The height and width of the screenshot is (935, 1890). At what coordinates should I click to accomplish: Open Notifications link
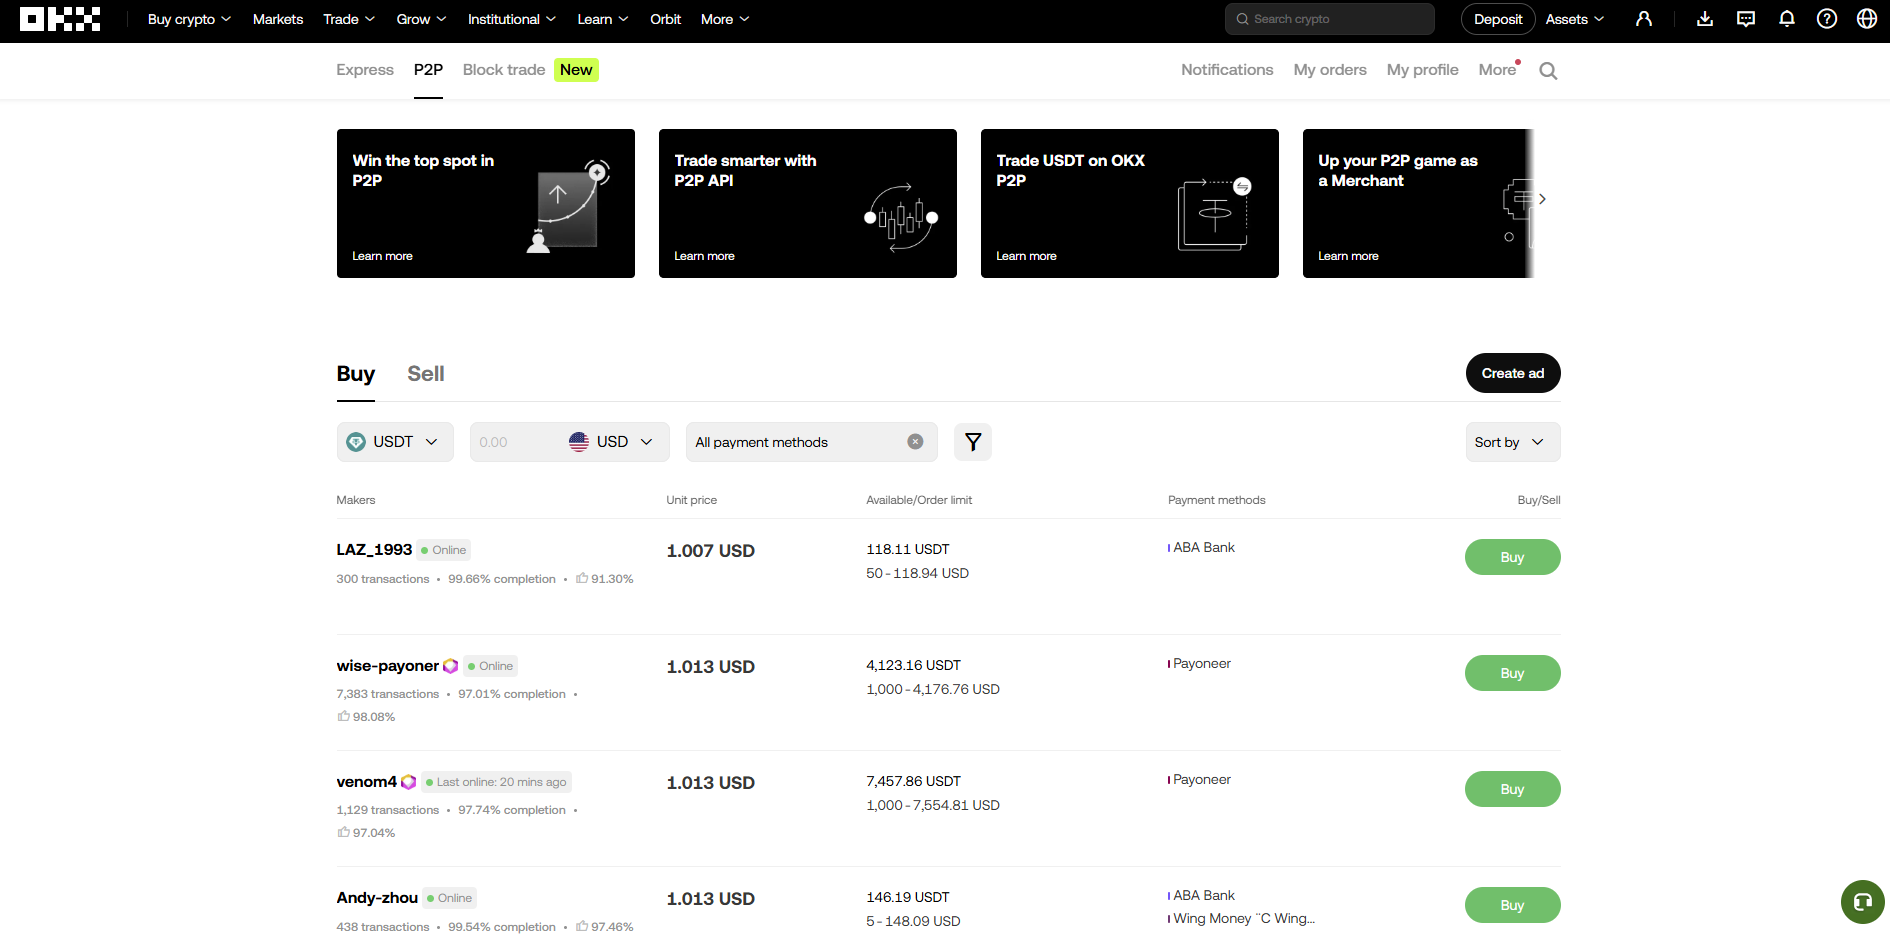point(1227,70)
